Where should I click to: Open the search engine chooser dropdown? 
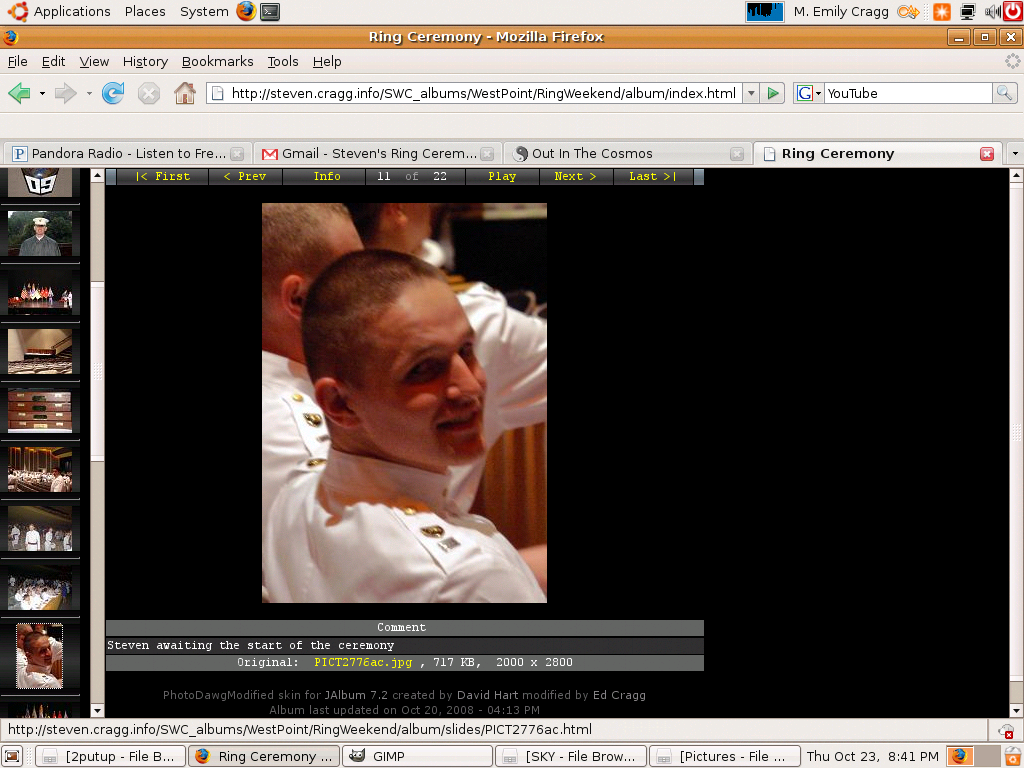[808, 93]
